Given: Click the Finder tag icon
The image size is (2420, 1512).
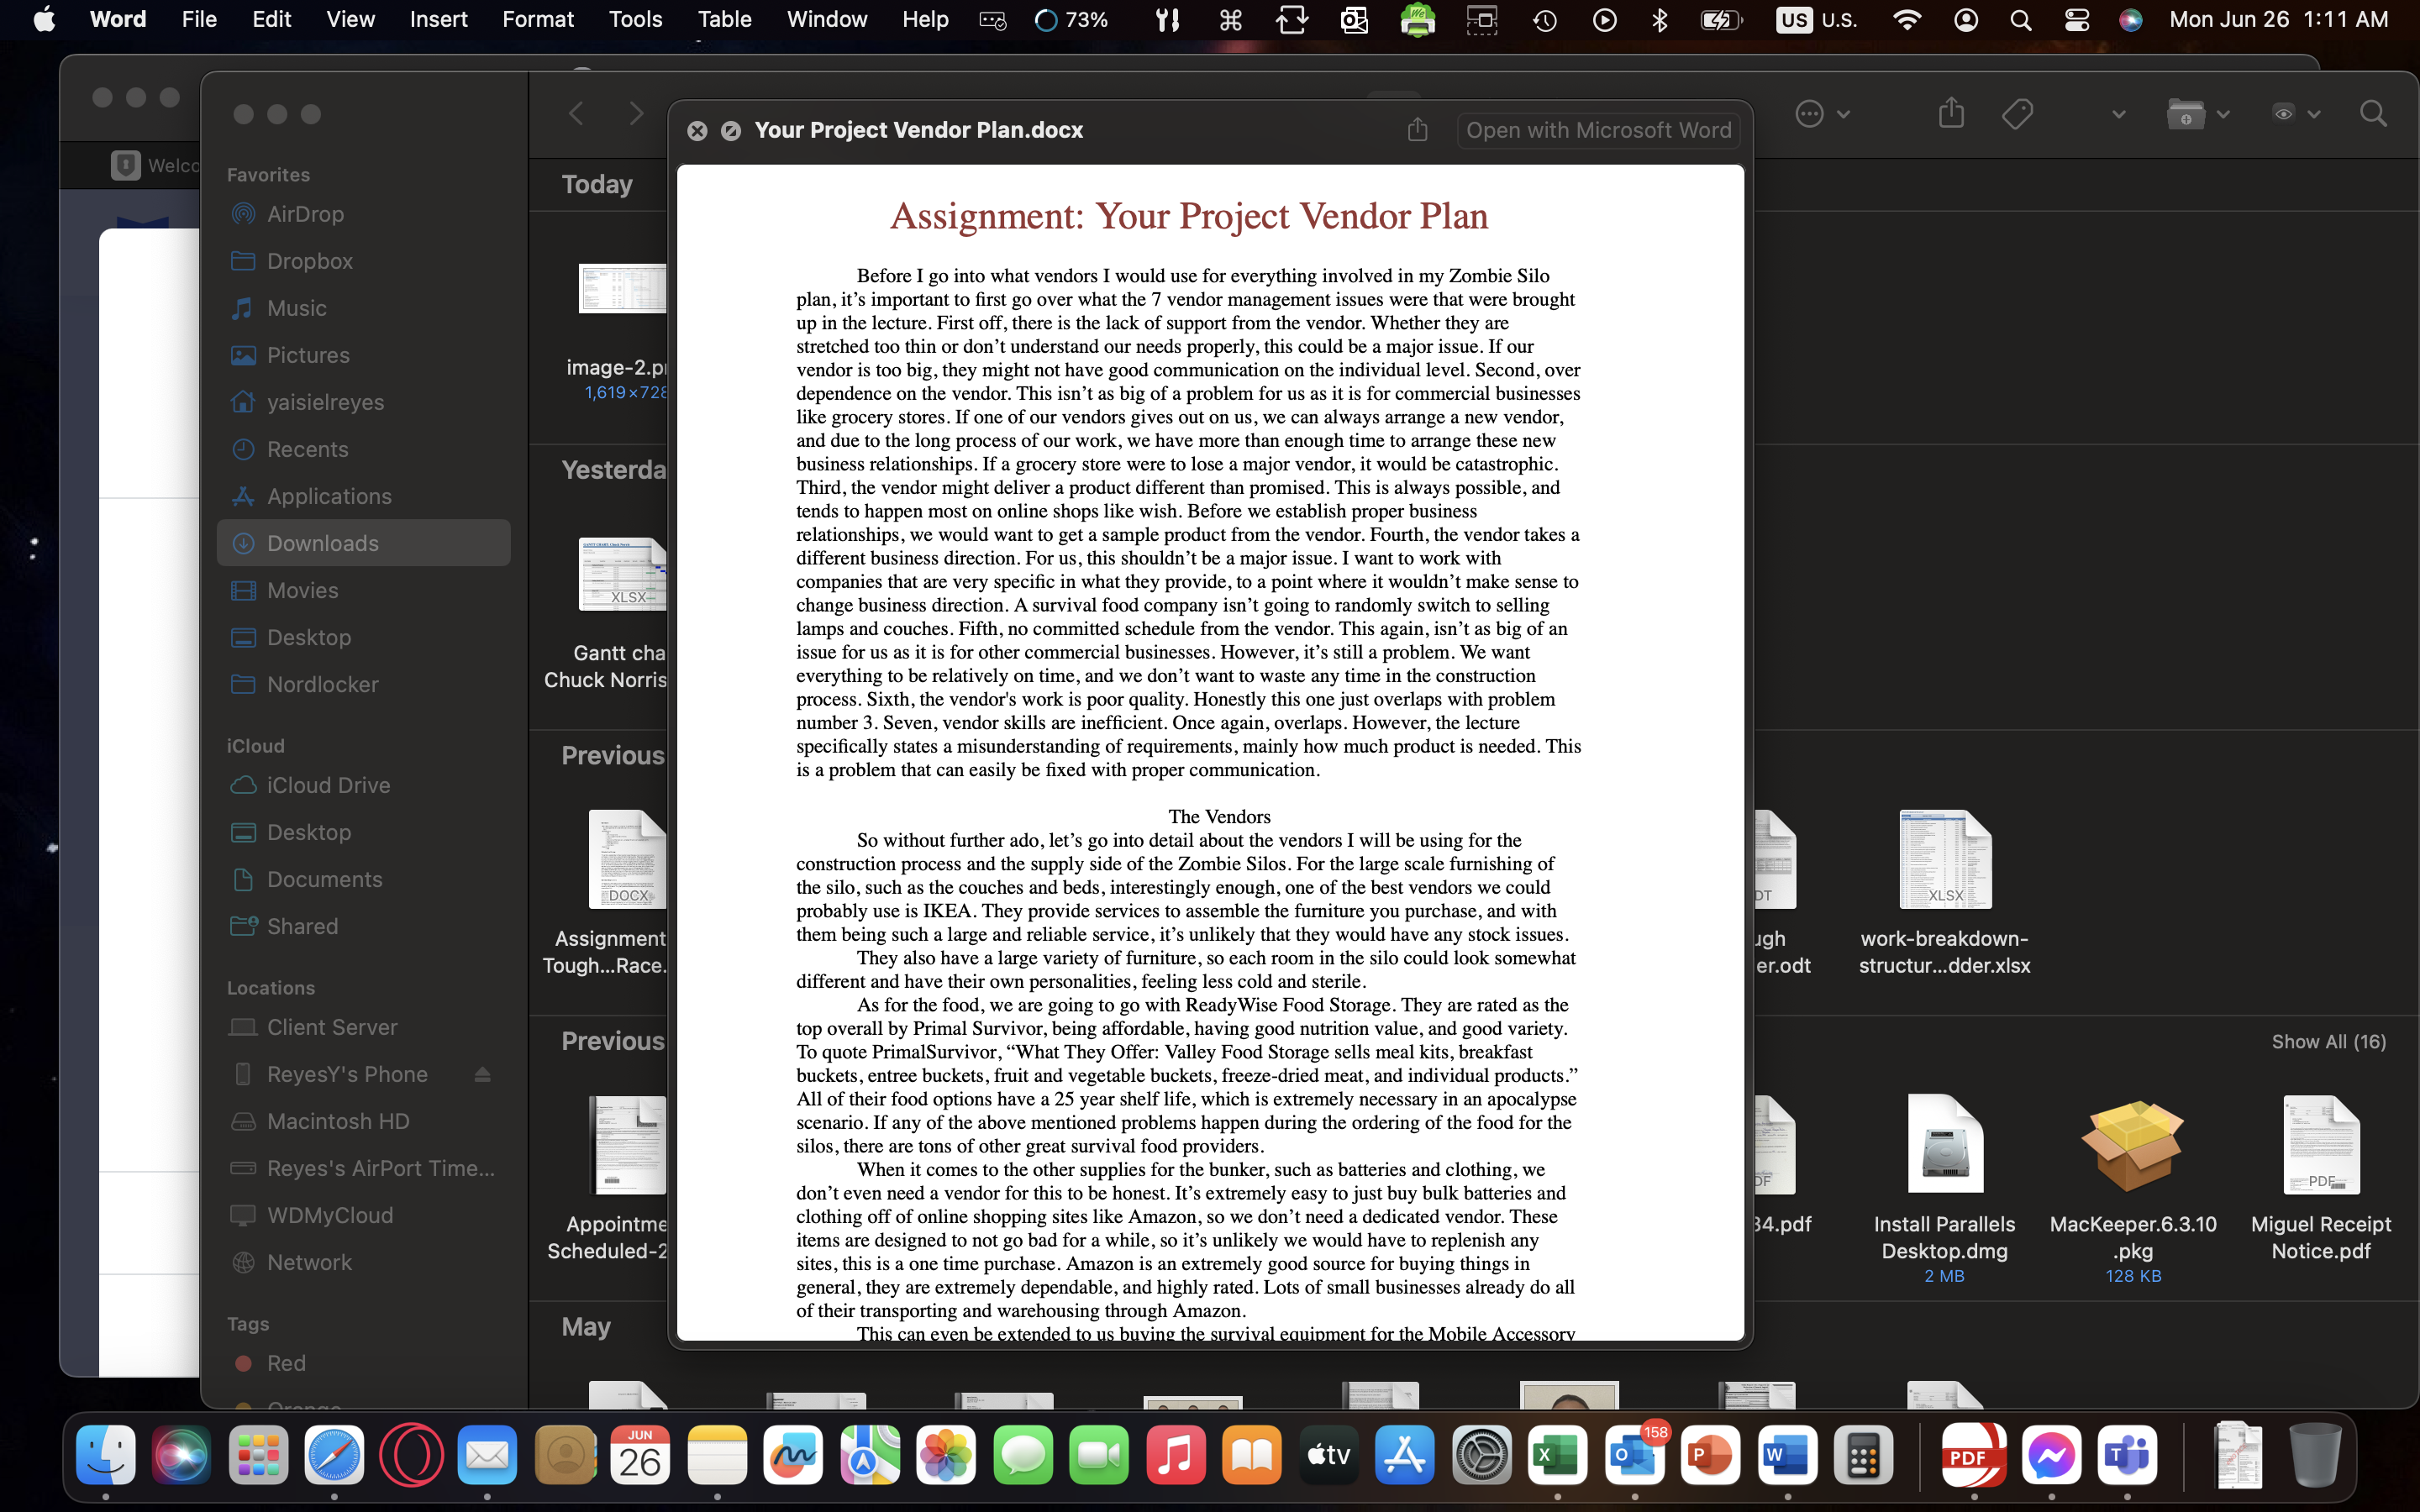Looking at the screenshot, I should pos(2018,113).
